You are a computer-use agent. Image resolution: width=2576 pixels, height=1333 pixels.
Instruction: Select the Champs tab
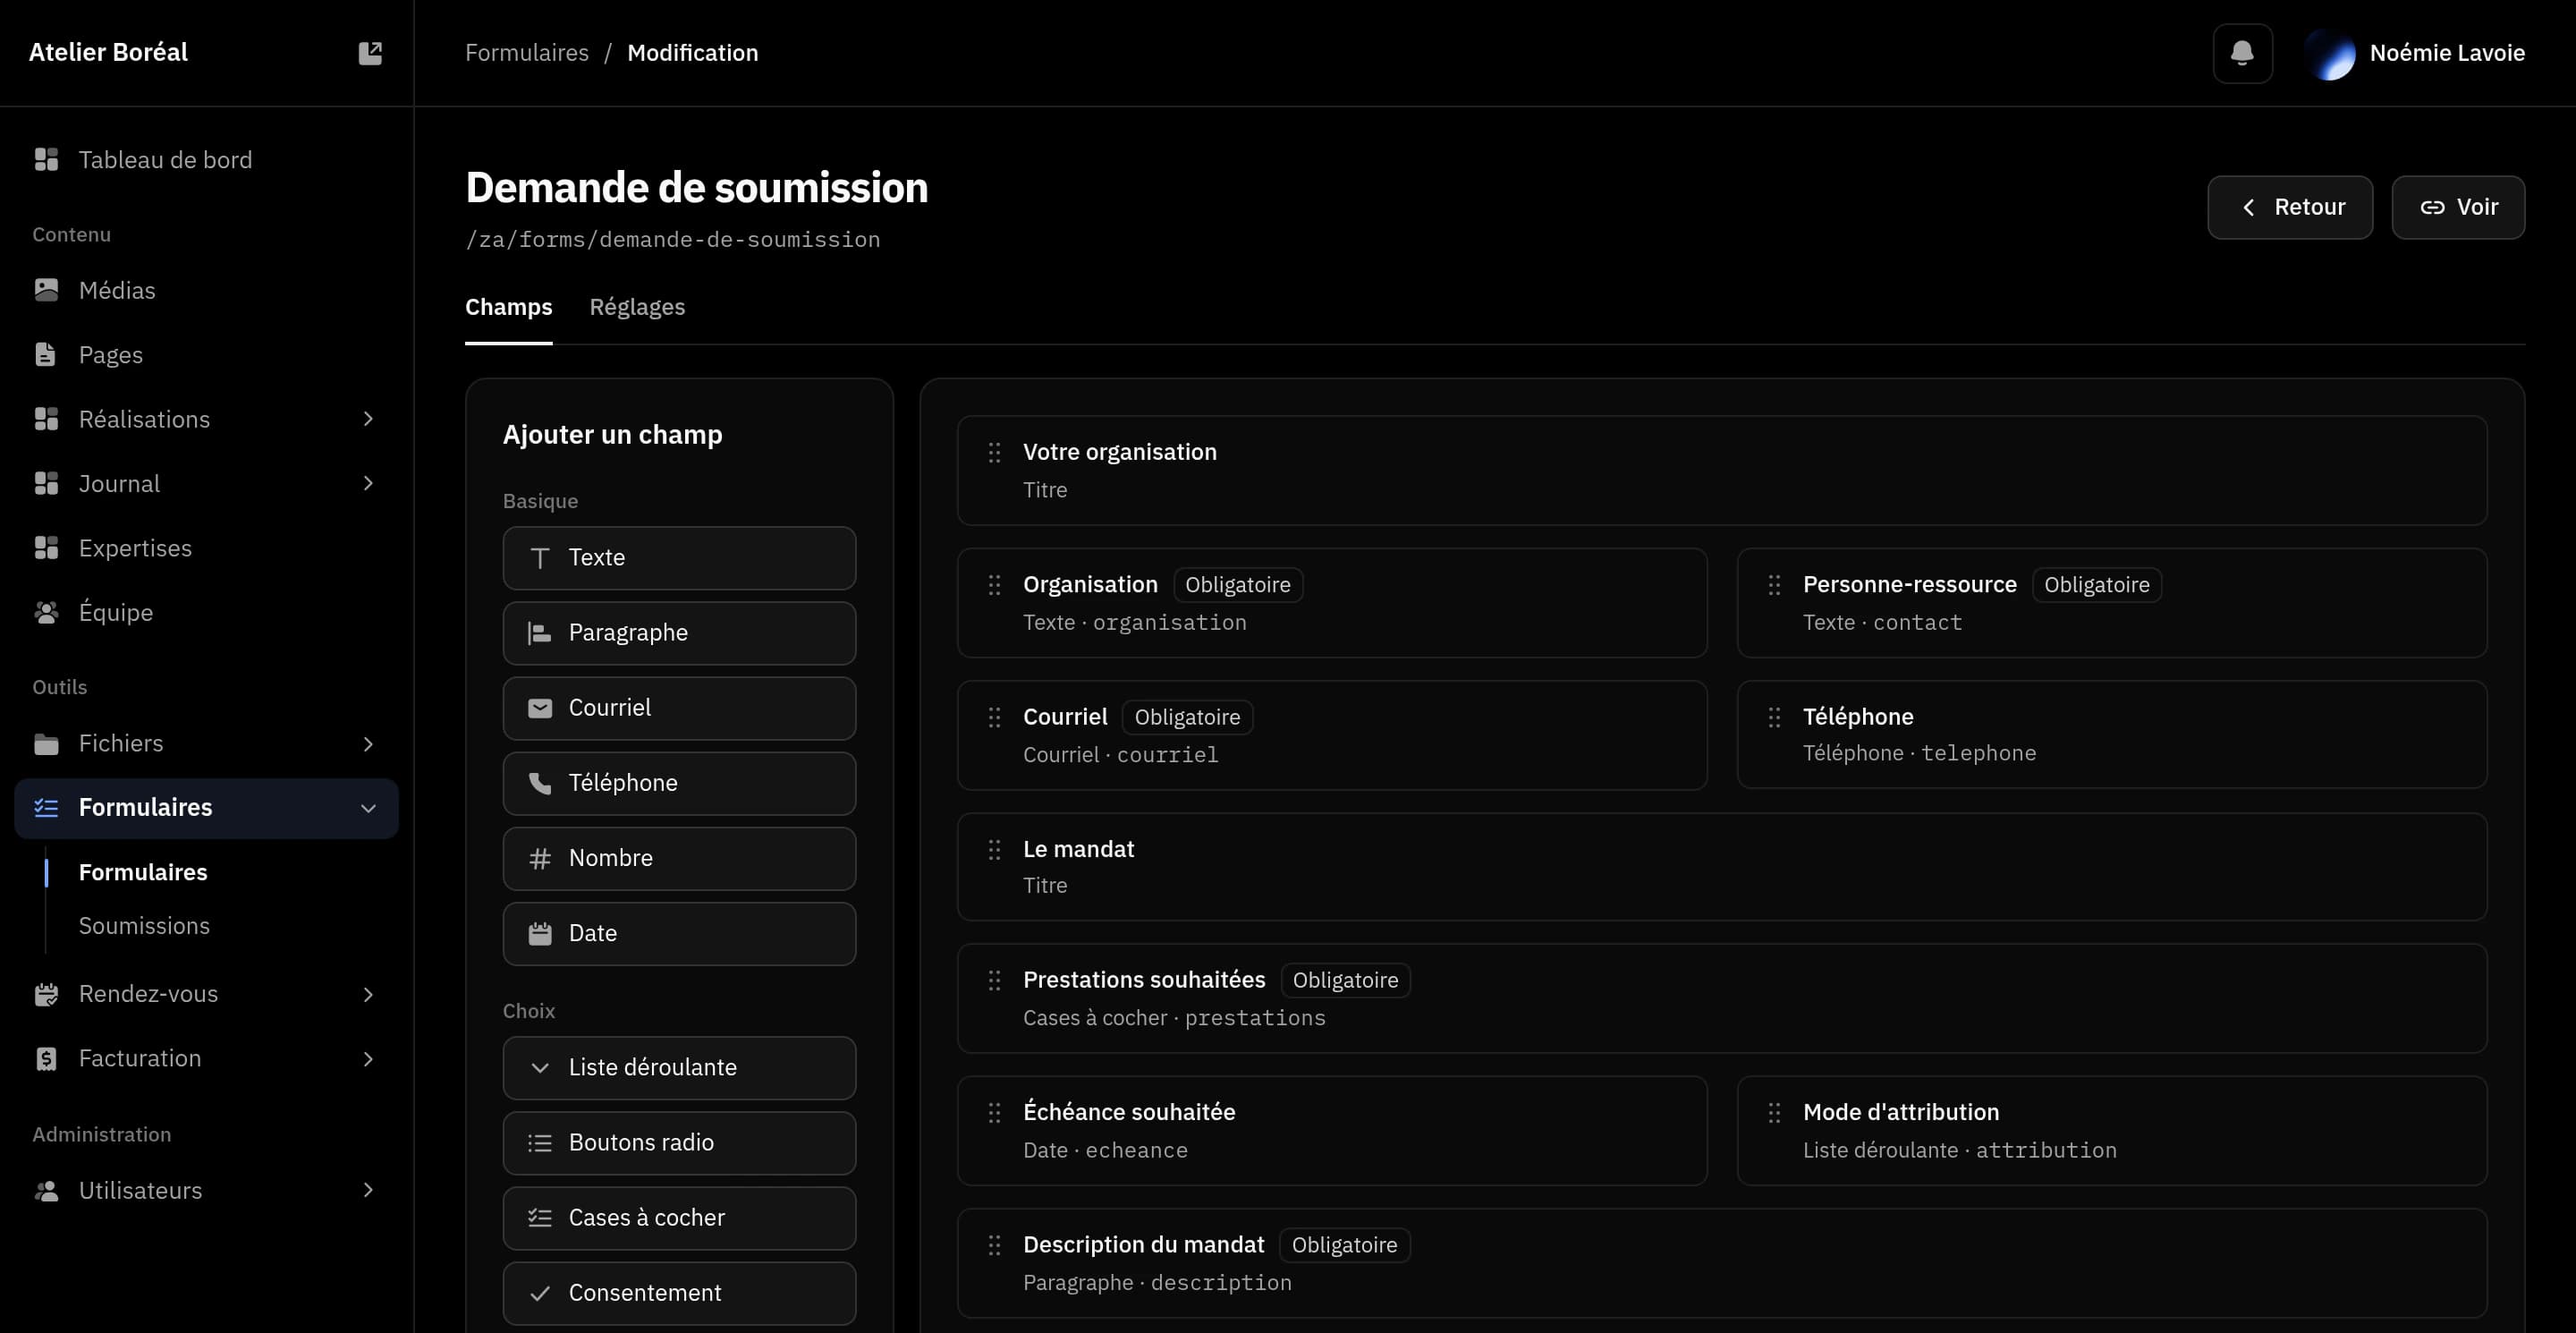click(x=508, y=307)
